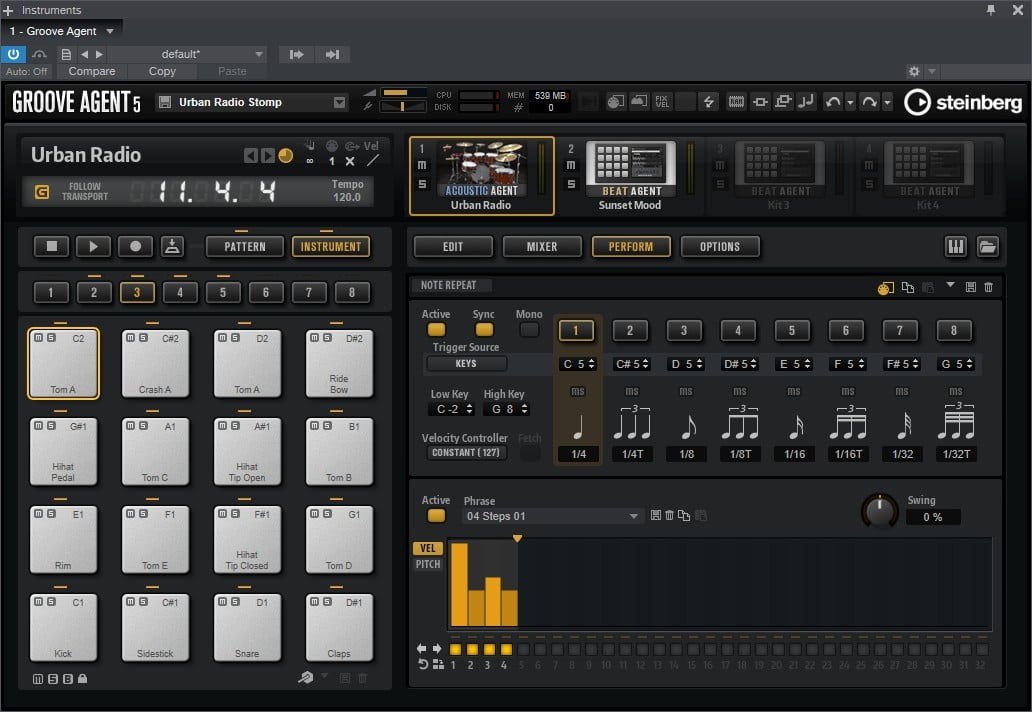The image size is (1032, 712).
Task: Click the Compare button
Action: 91,71
